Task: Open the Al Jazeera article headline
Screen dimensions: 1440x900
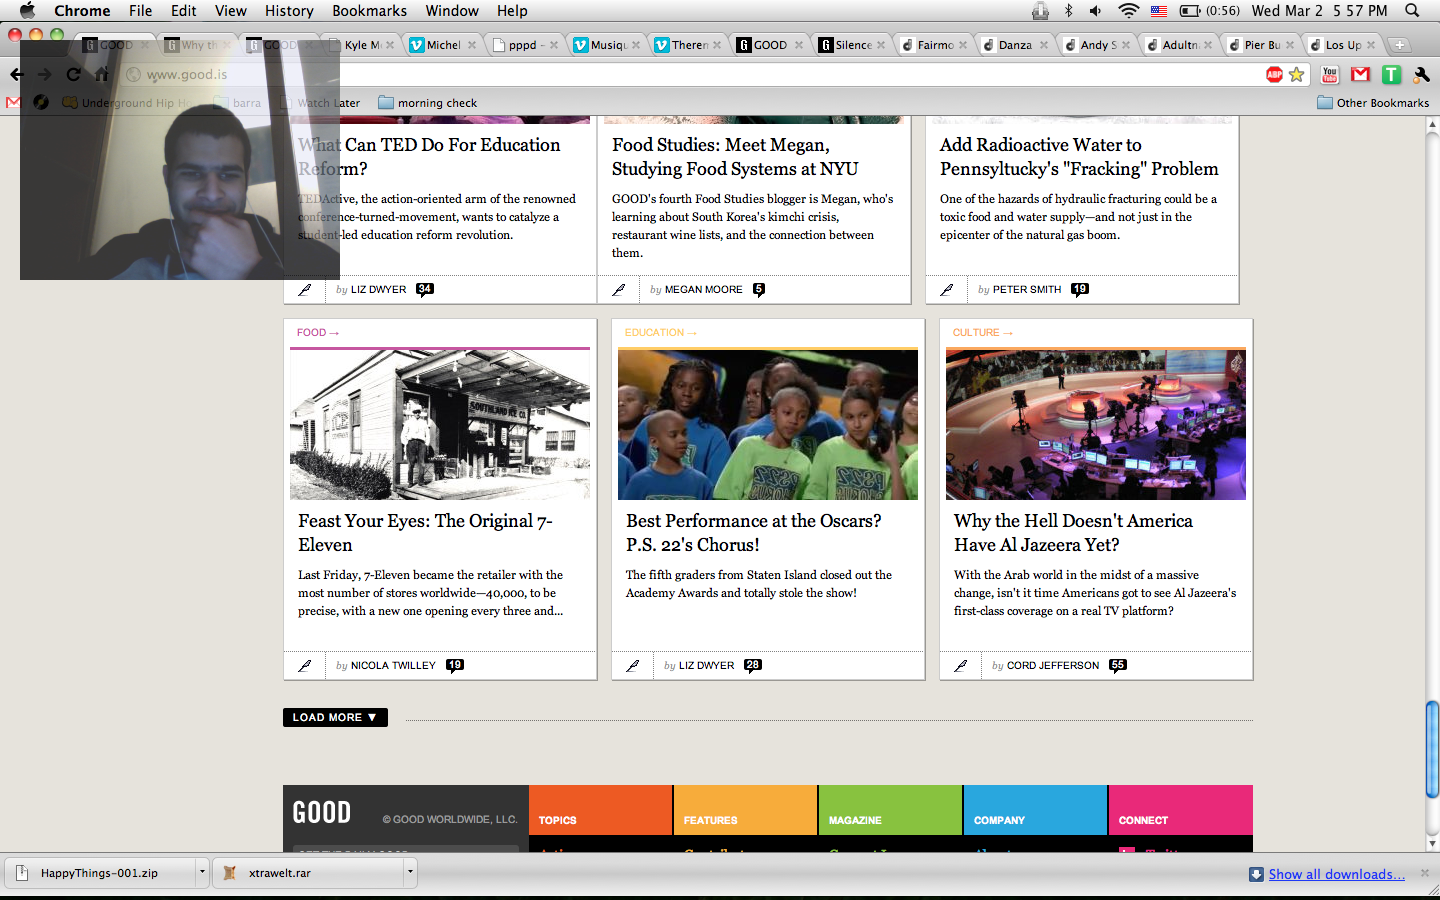Action: [x=1072, y=533]
